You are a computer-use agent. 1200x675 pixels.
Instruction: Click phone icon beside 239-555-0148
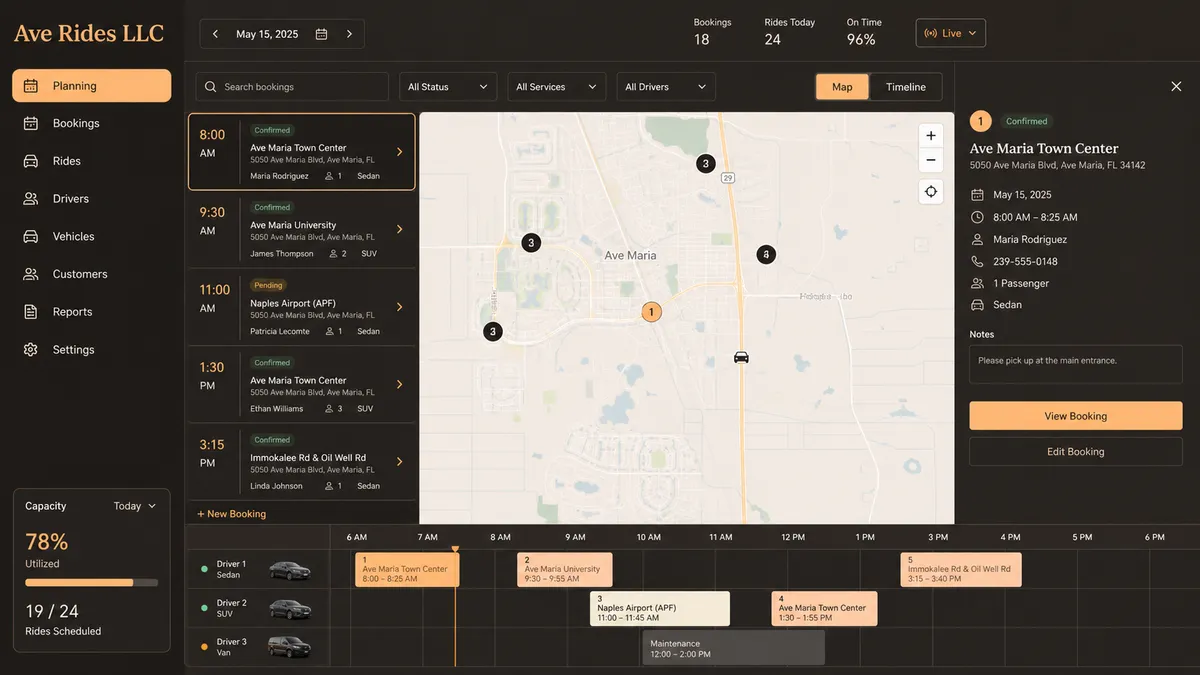click(x=977, y=261)
